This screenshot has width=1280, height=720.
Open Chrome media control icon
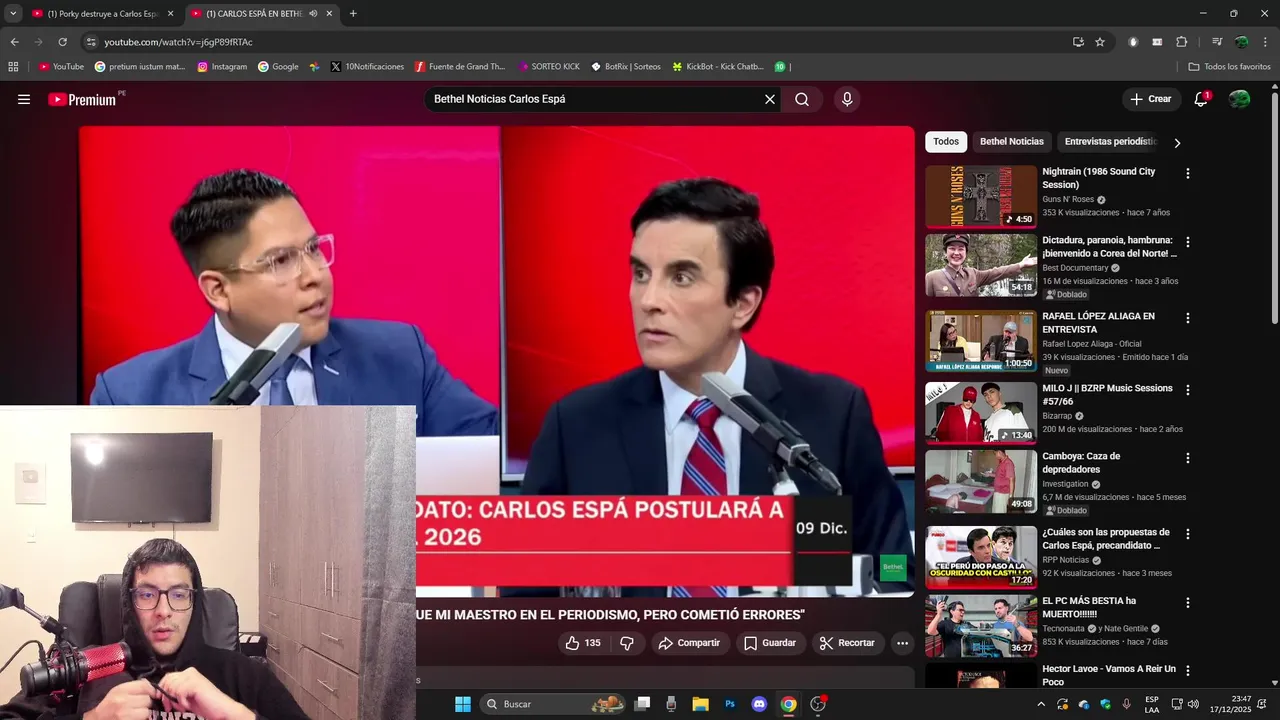click(x=1217, y=42)
